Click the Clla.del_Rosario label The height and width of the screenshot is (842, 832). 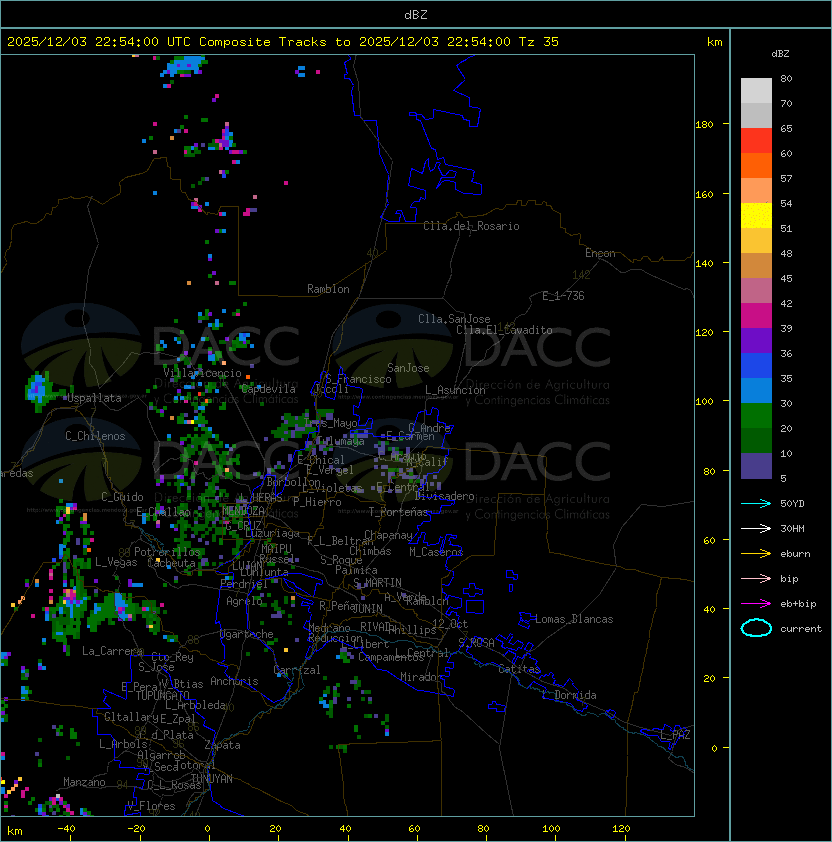(471, 226)
